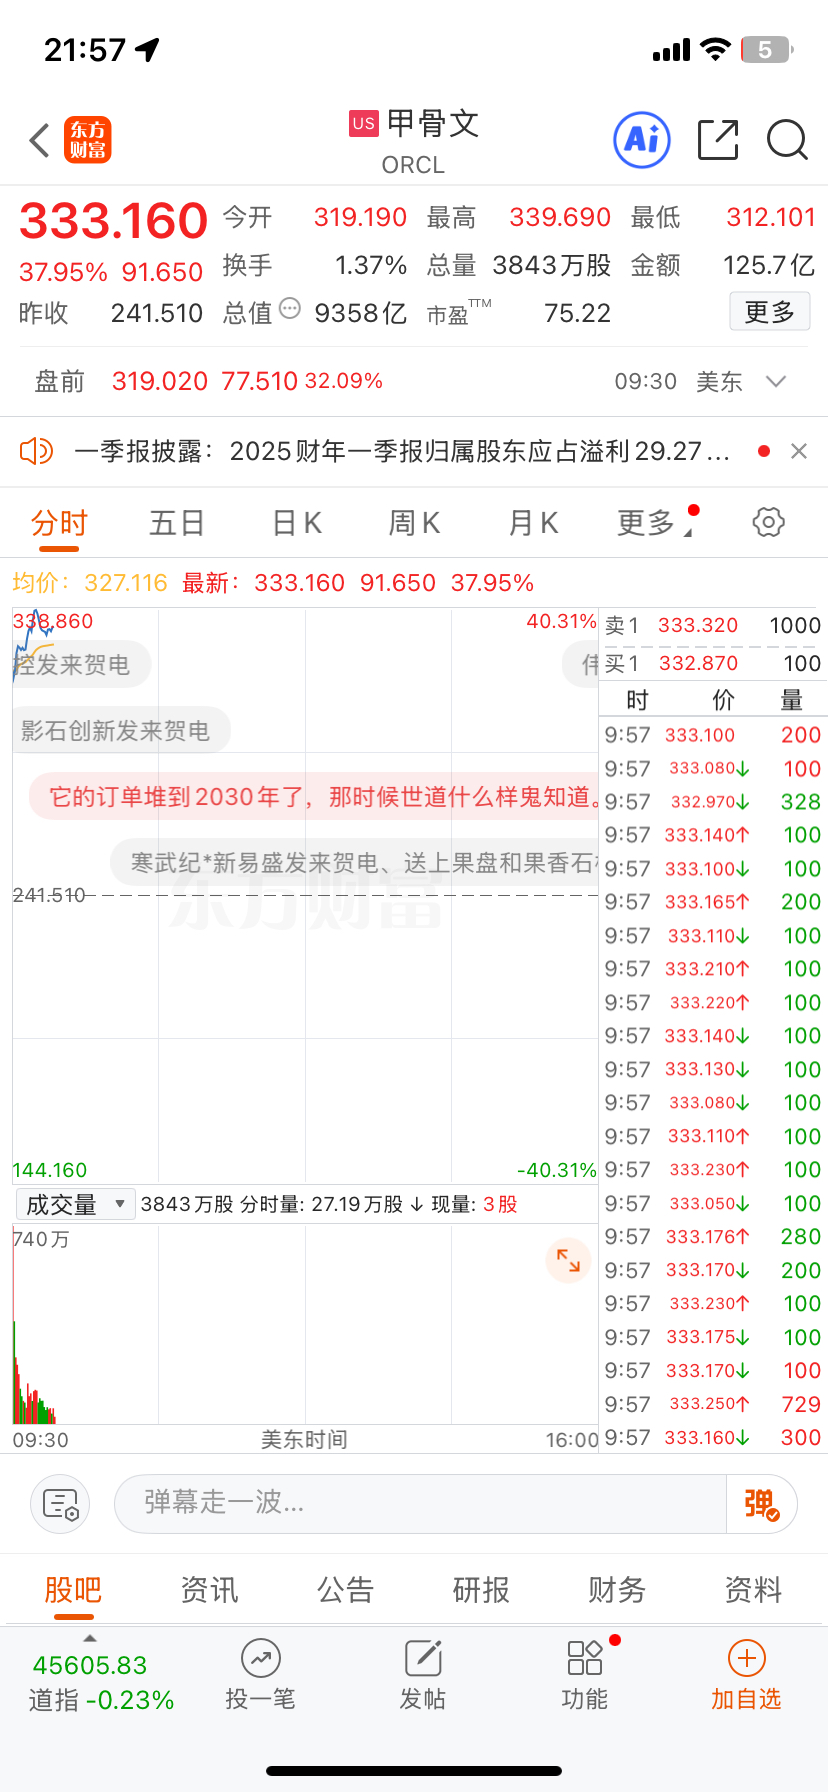Tap the 卖1 333.320 ask row
The width and height of the screenshot is (828, 1792).
[712, 625]
